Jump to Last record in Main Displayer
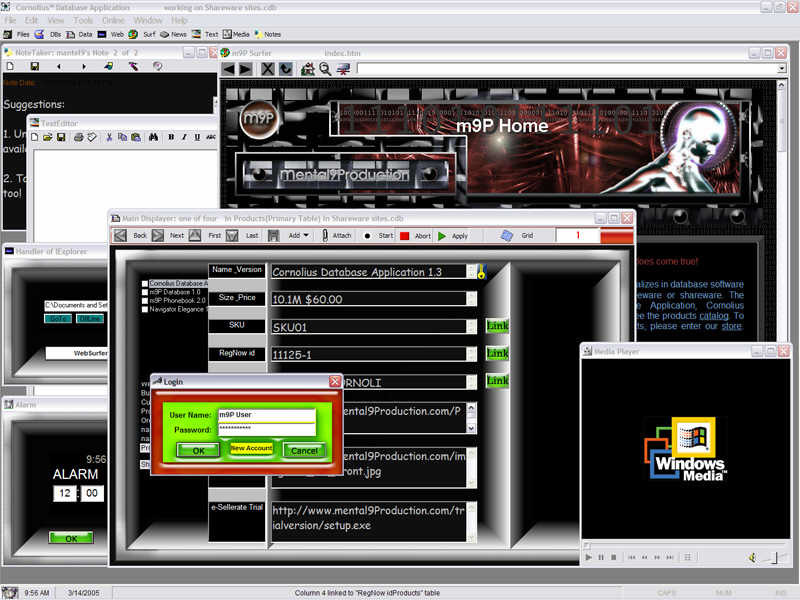This screenshot has width=800, height=600. (x=243, y=236)
